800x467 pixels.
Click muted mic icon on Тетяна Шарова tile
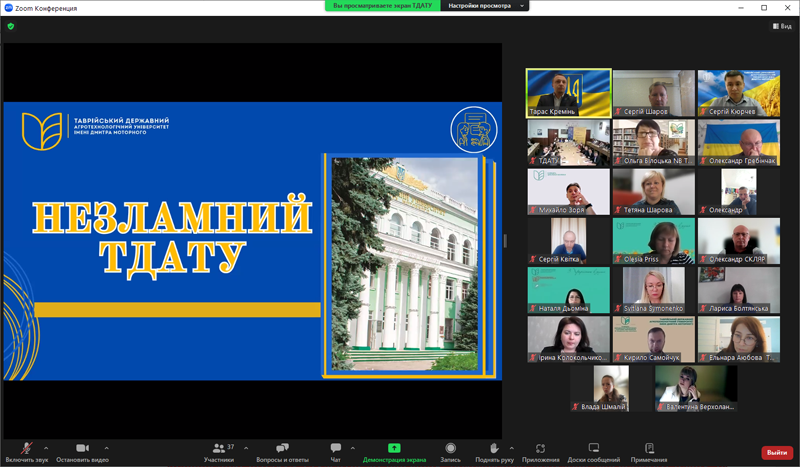[x=618, y=210]
